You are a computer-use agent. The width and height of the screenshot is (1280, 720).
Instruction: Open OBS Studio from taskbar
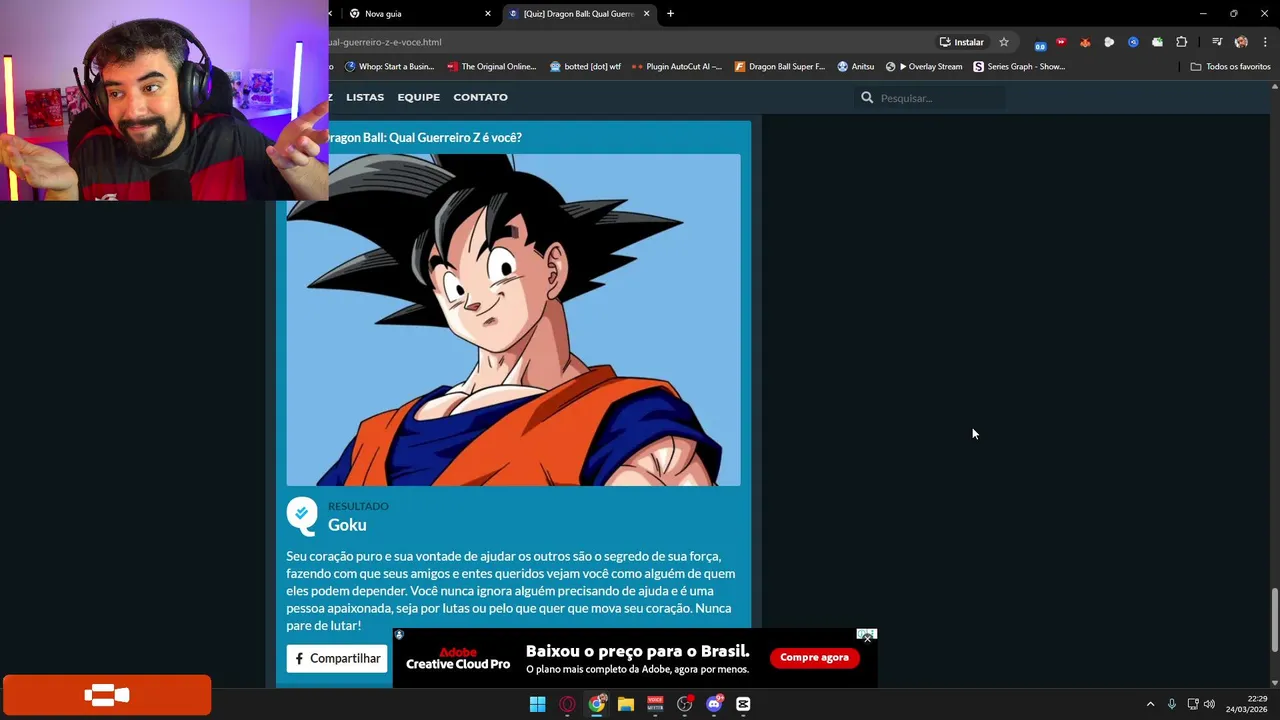coord(684,704)
